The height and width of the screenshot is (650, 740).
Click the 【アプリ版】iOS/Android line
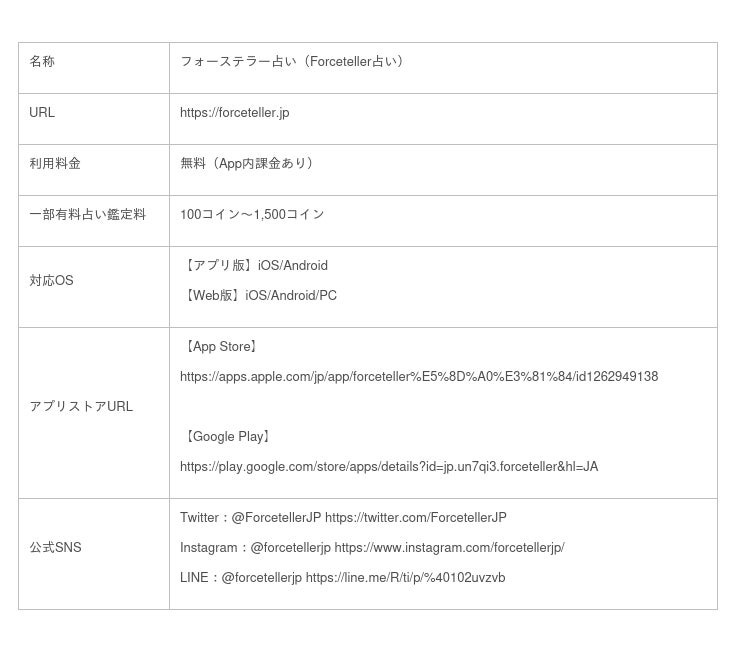(x=254, y=266)
